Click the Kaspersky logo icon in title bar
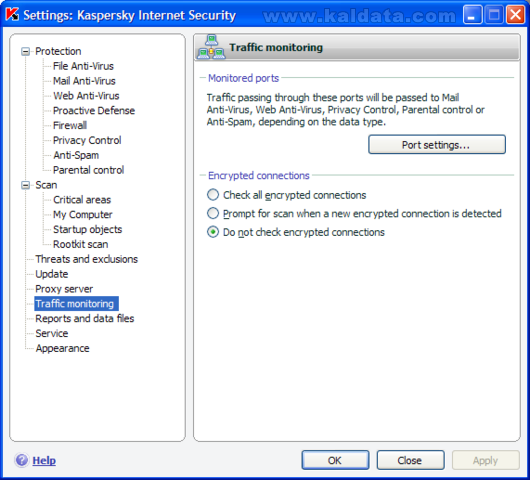The height and width of the screenshot is (480, 530). coord(13,15)
